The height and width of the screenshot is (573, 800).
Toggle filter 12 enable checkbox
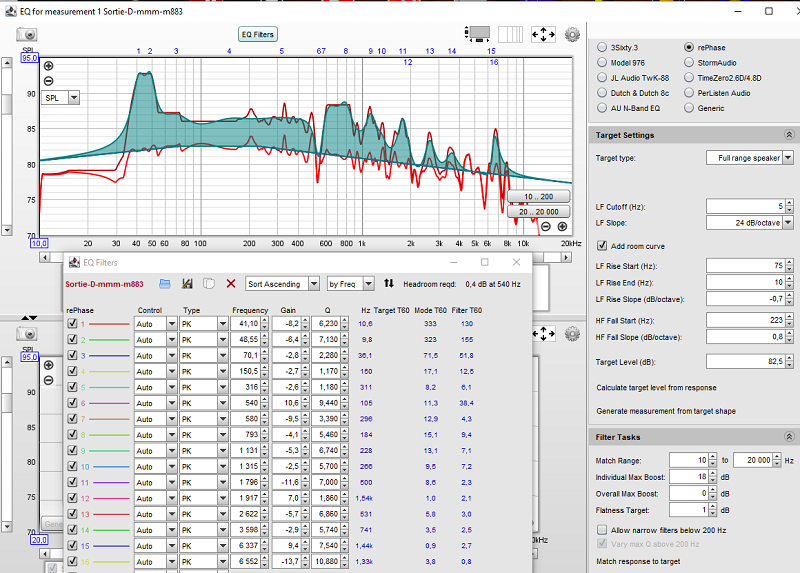tap(72, 498)
